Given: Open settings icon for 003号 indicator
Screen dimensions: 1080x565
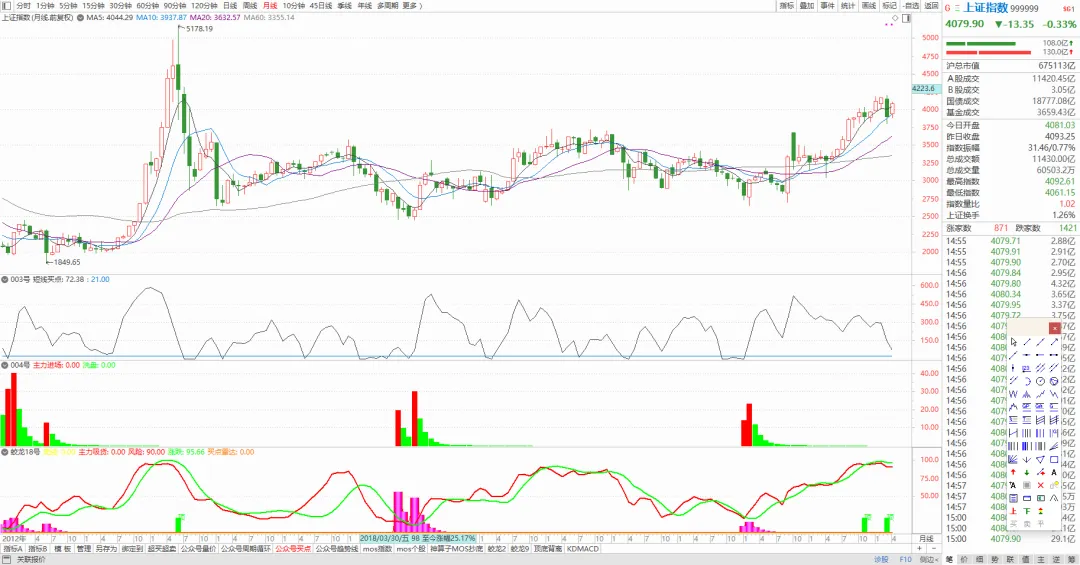Looking at the screenshot, I should click(x=5, y=280).
